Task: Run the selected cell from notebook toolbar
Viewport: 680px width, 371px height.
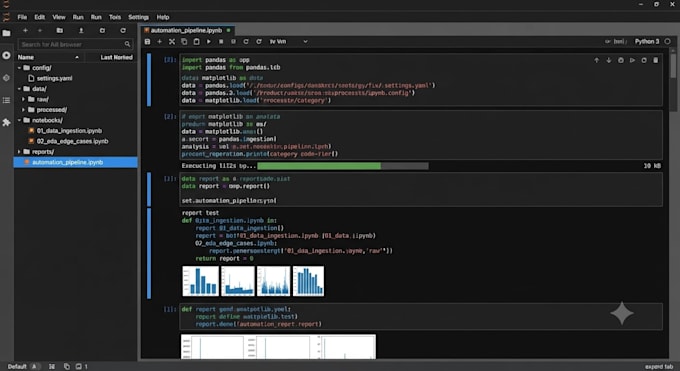Action: click(209, 42)
